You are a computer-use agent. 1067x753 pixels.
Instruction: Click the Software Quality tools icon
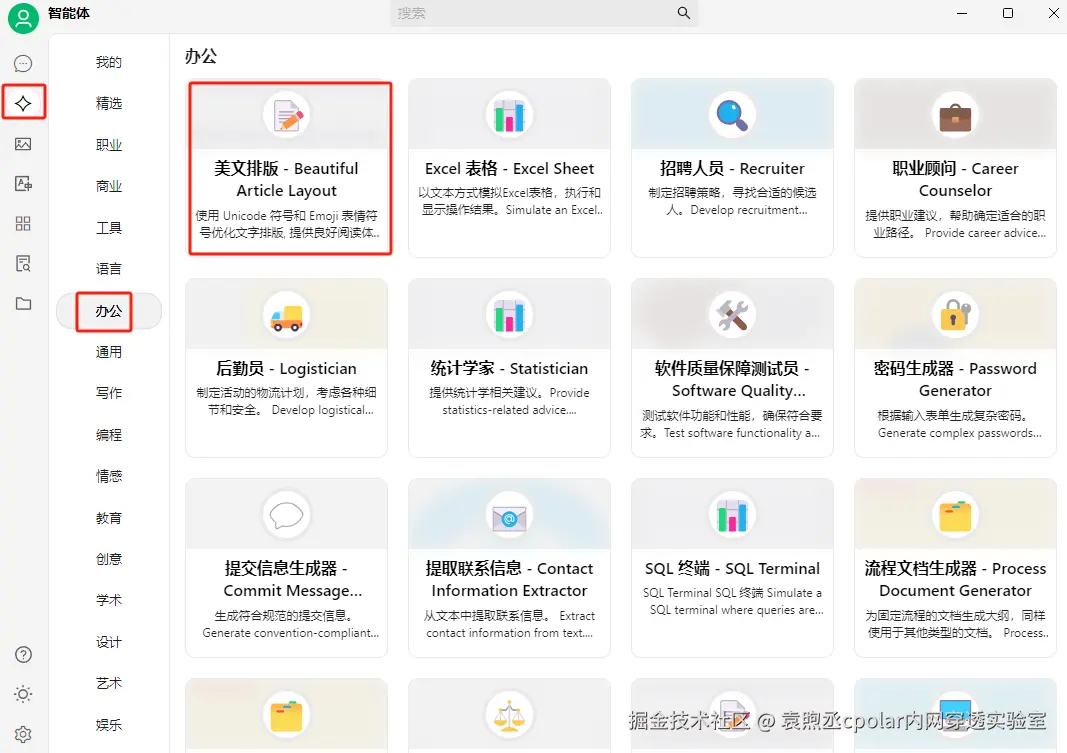coord(732,315)
